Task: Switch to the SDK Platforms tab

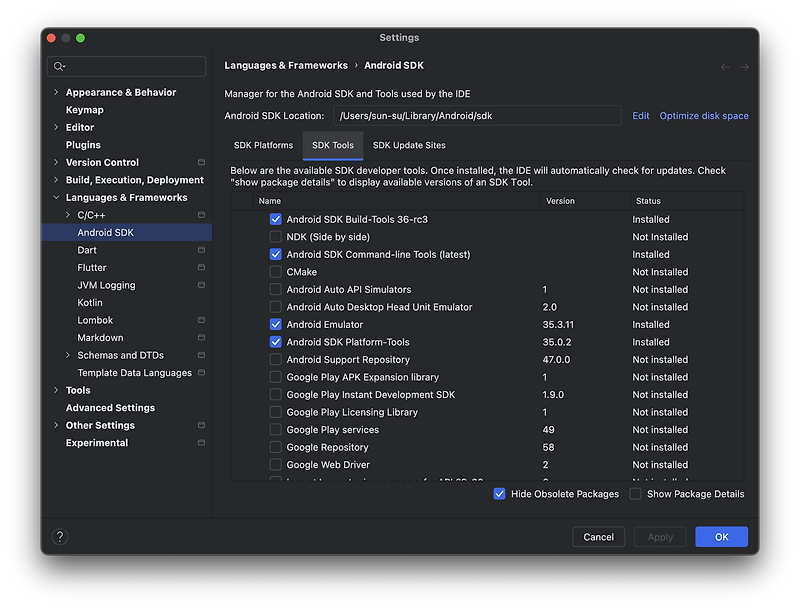Action: (x=263, y=144)
